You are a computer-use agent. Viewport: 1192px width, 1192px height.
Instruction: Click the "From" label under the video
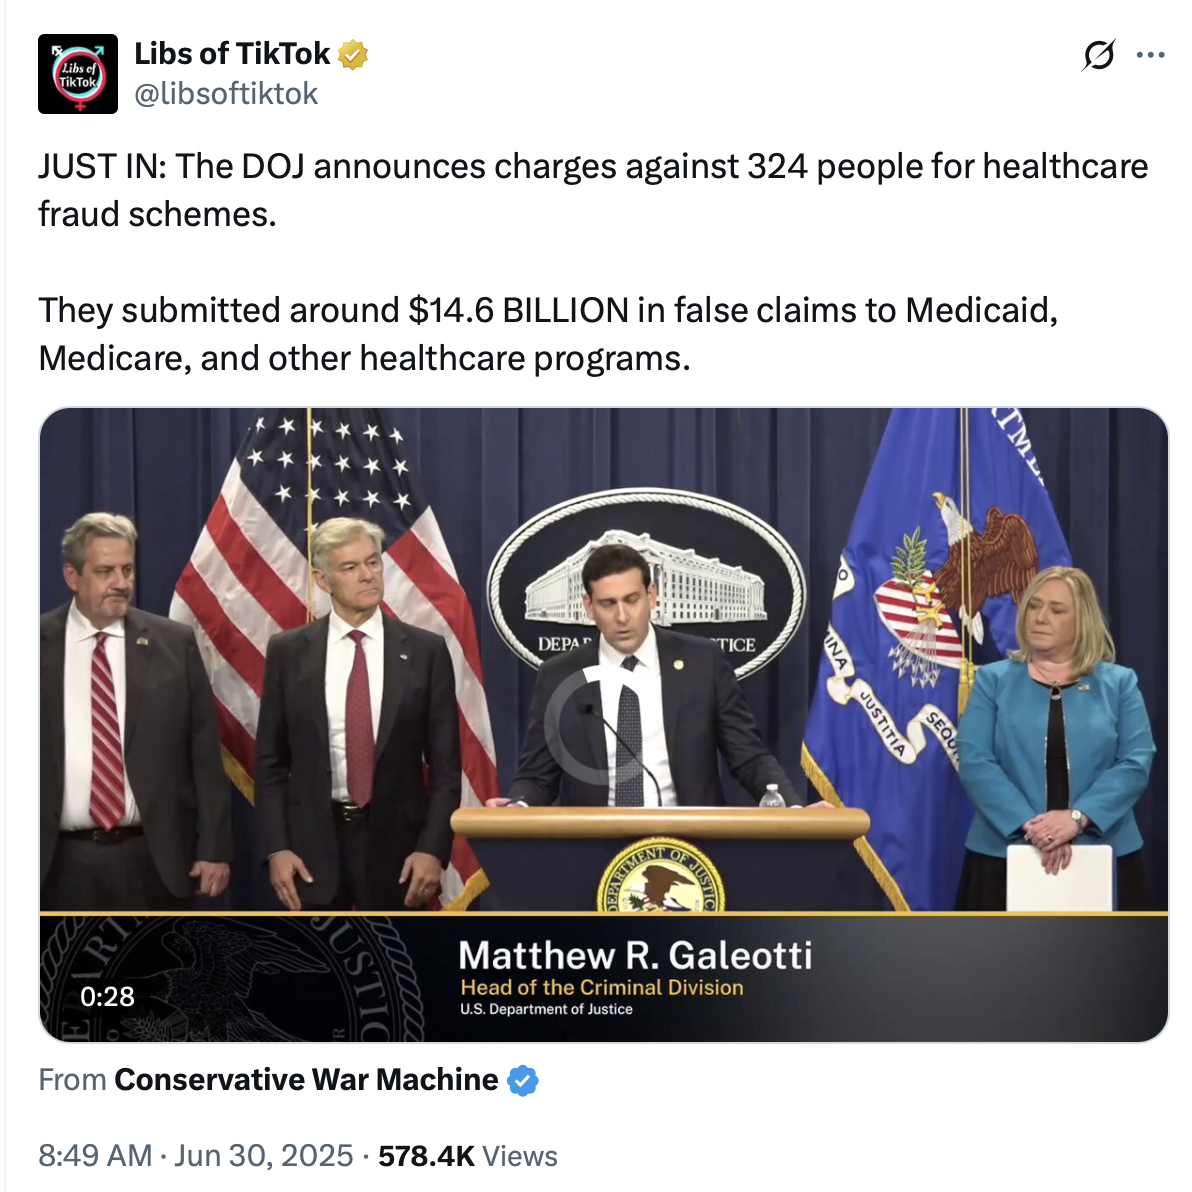(72, 1080)
